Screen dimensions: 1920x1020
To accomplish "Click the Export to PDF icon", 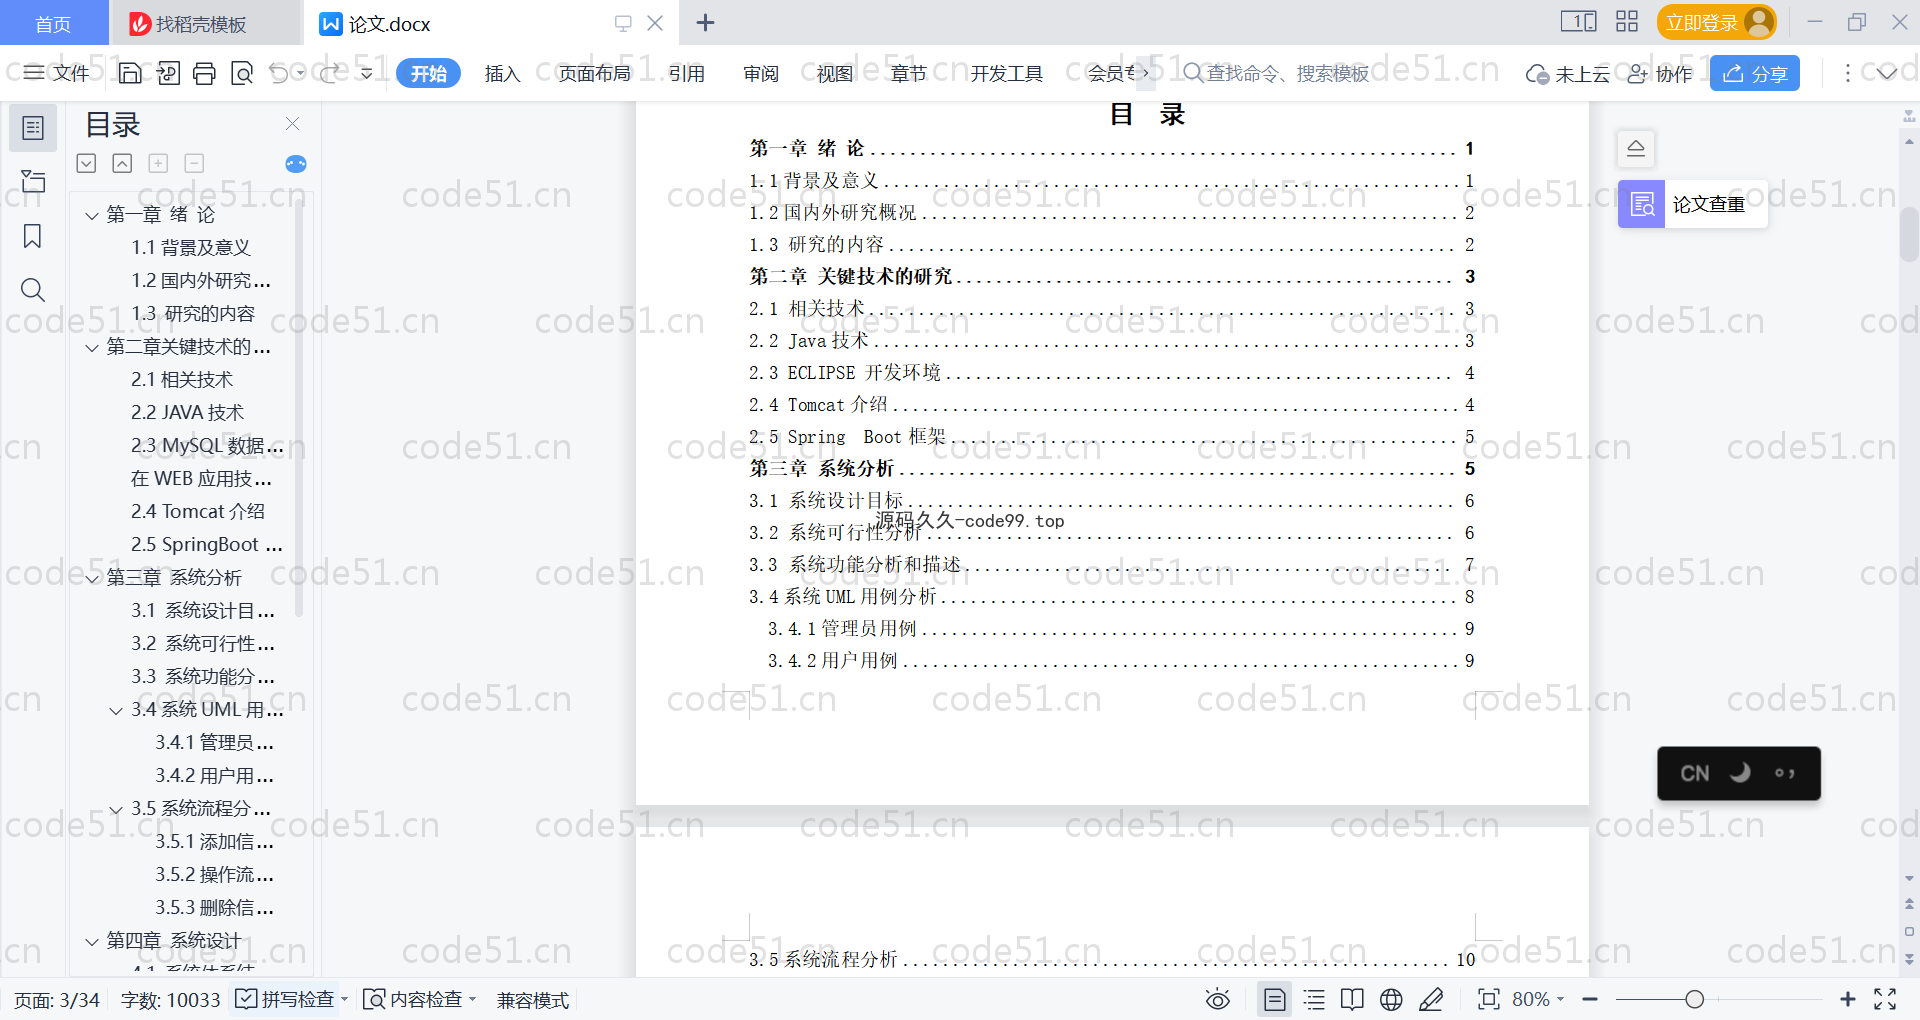I will tap(168, 73).
